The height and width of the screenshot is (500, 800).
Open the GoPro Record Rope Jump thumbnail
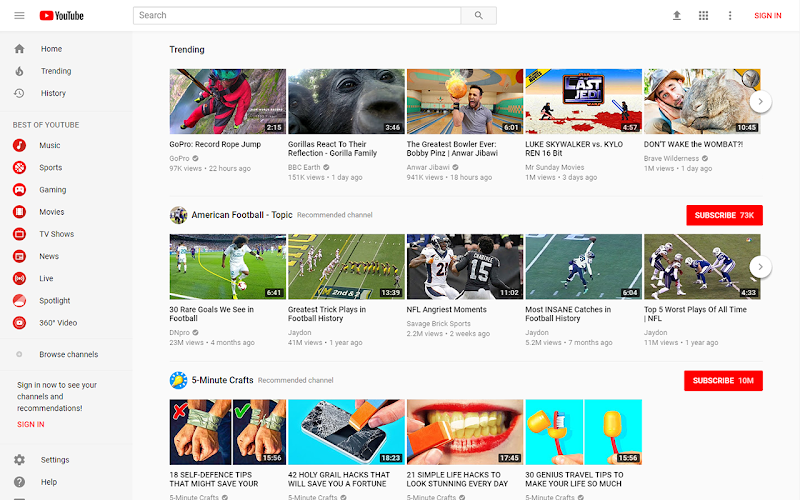pyautogui.click(x=228, y=102)
